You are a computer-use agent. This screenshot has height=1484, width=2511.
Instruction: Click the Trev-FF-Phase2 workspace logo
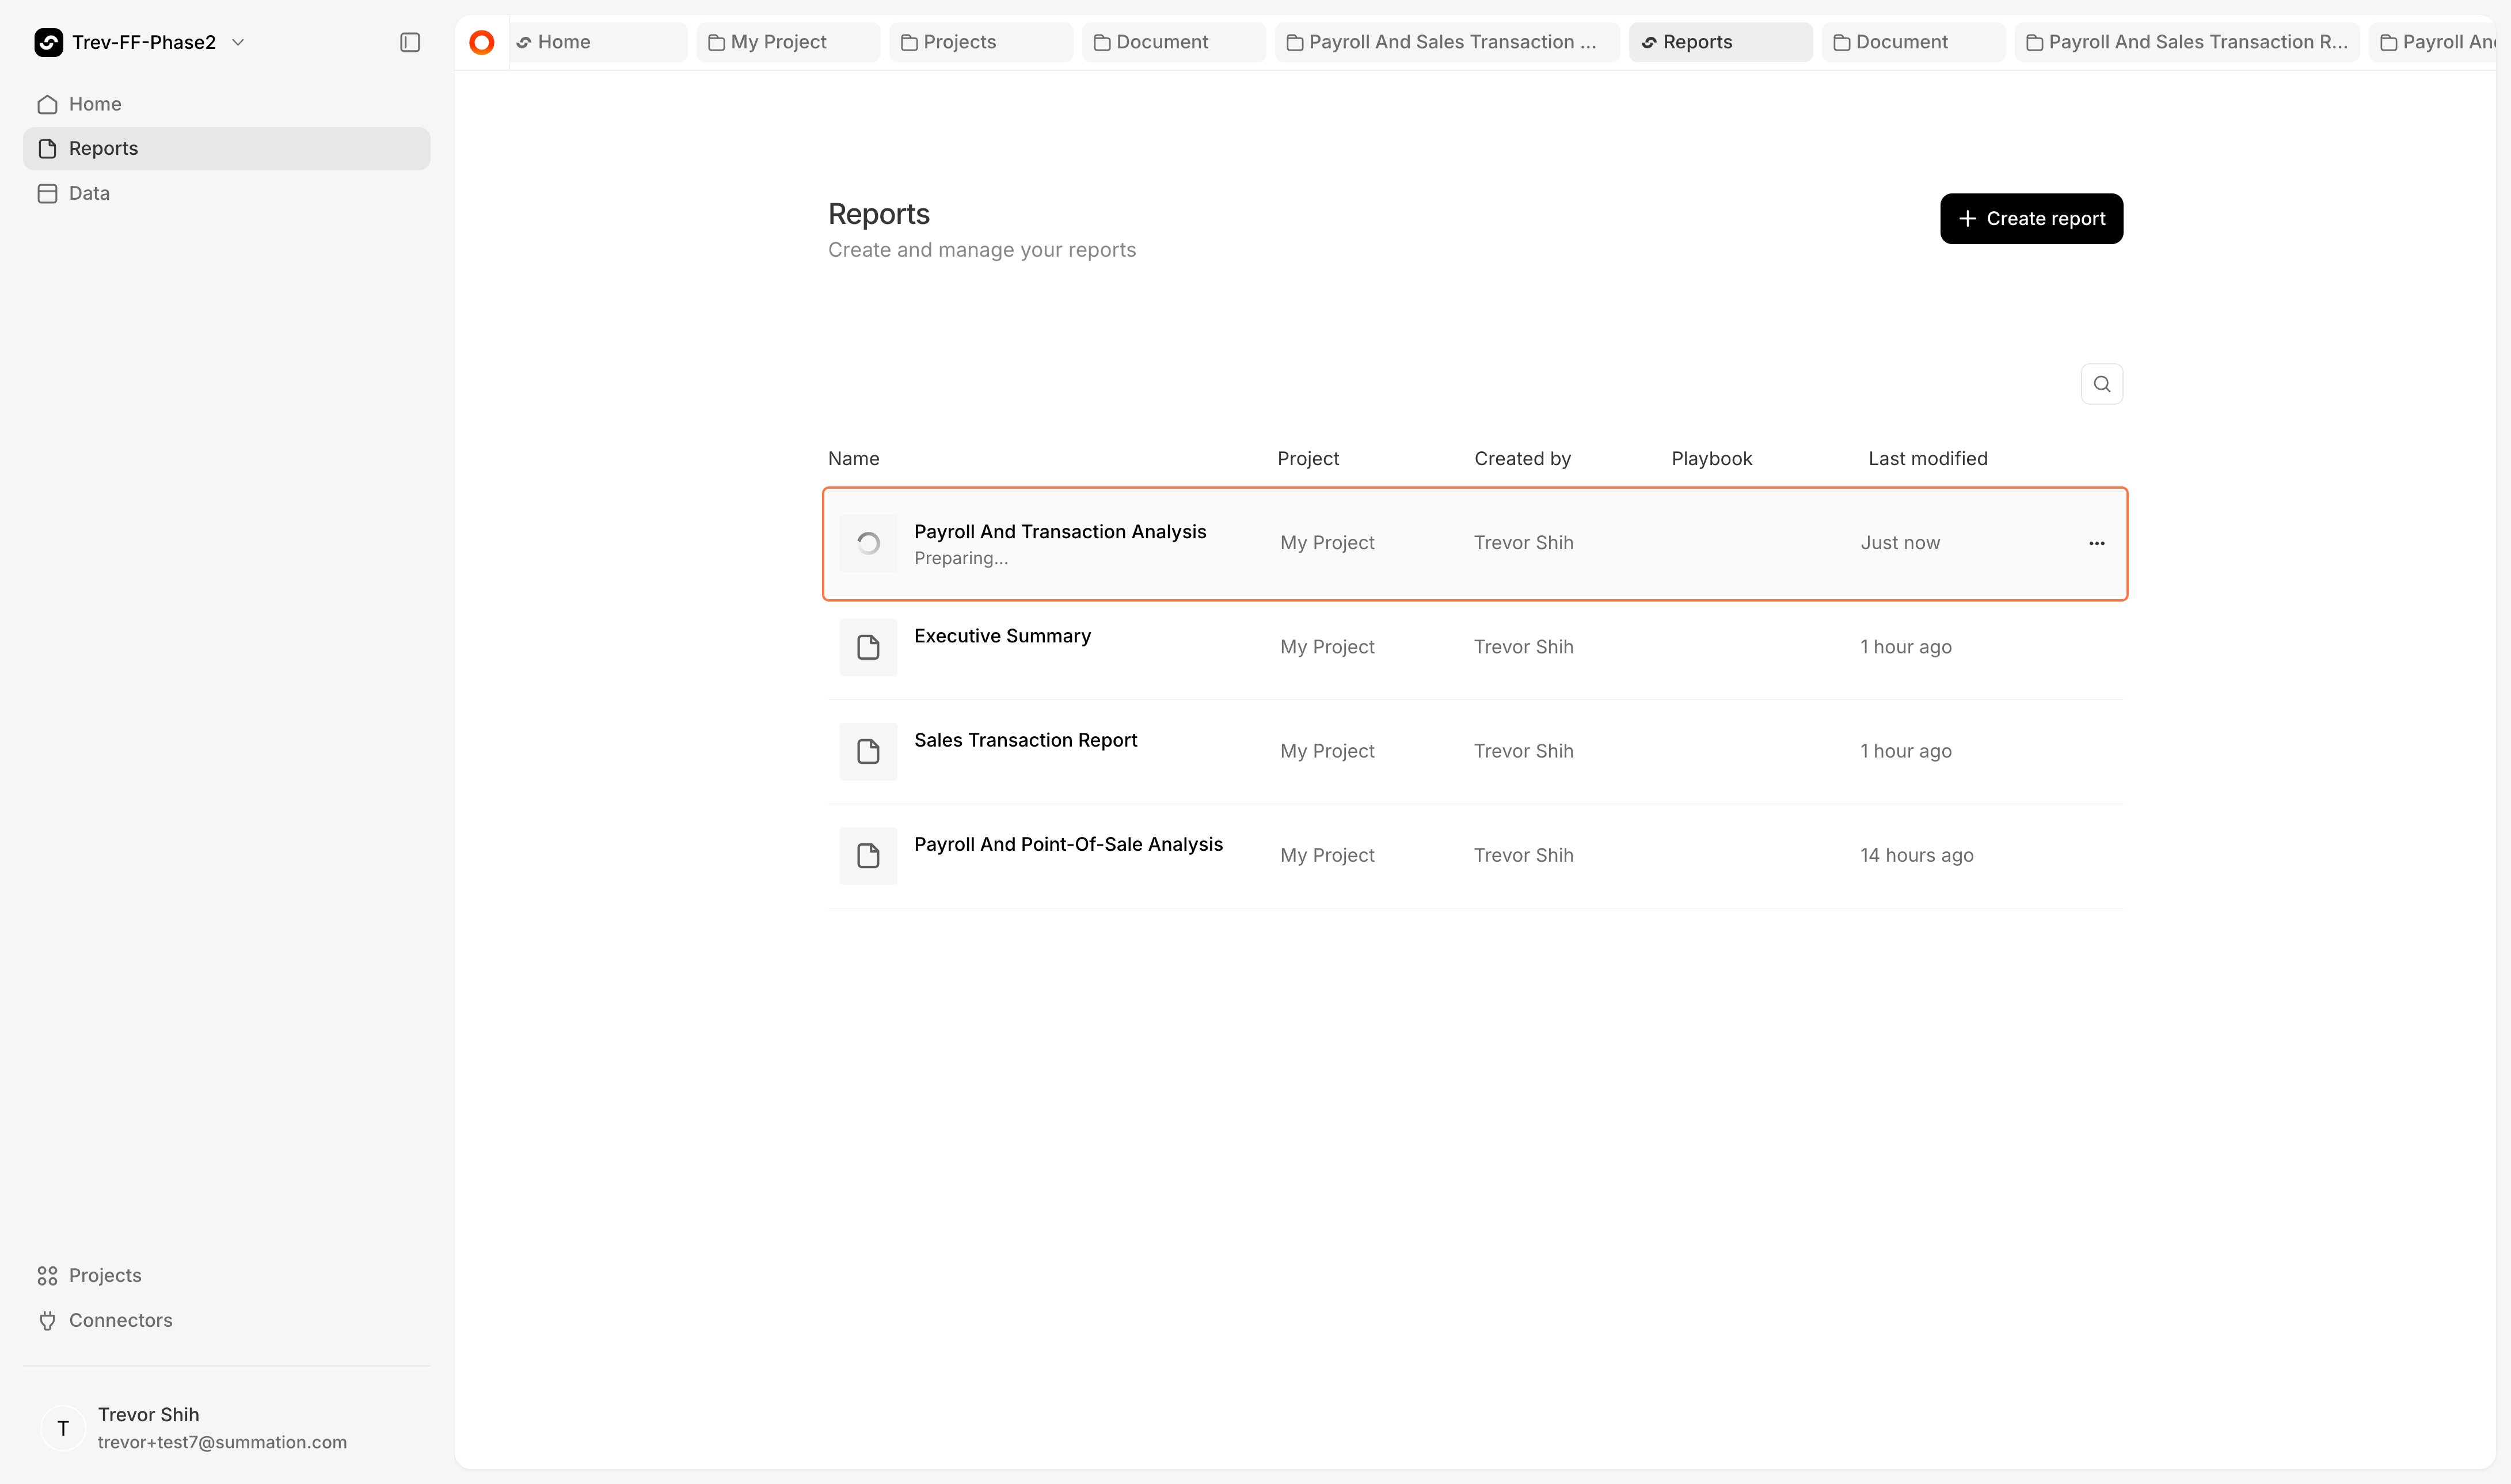(49, 42)
